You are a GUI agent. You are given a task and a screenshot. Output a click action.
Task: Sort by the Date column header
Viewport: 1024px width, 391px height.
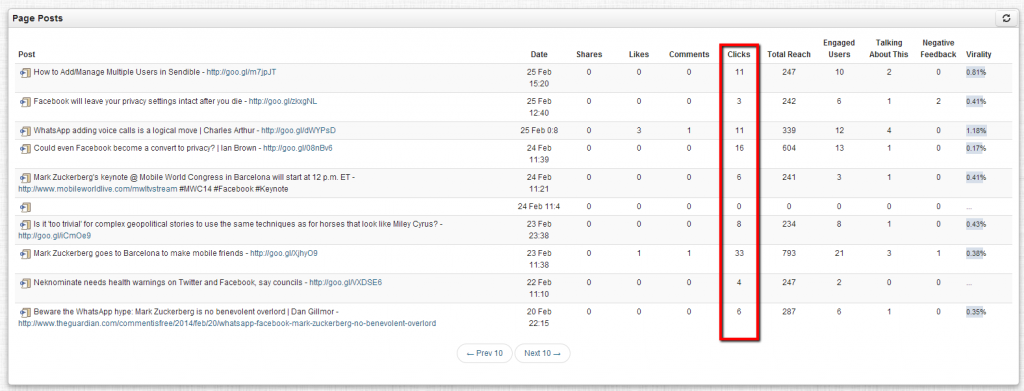pyautogui.click(x=539, y=54)
